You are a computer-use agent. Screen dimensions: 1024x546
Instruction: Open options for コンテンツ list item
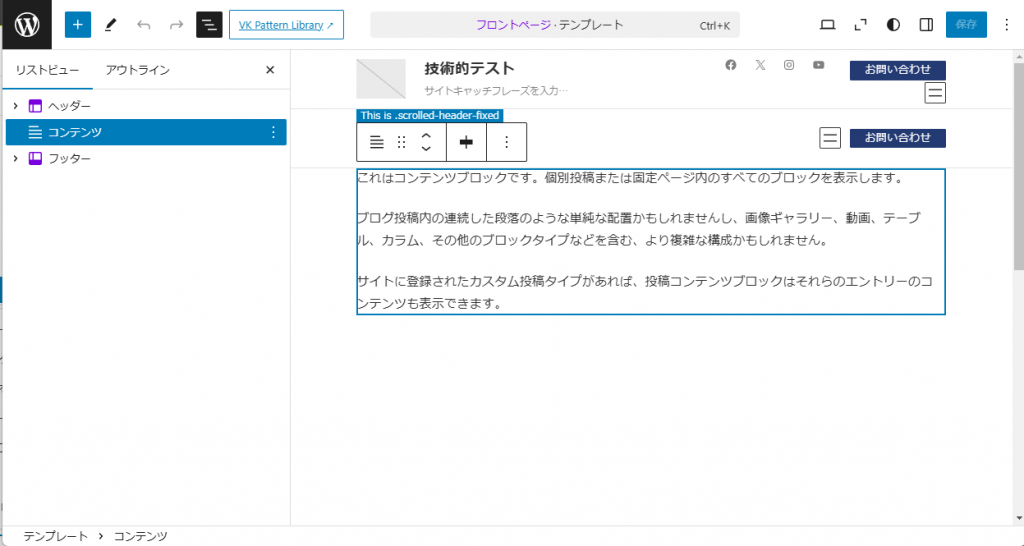click(273, 132)
